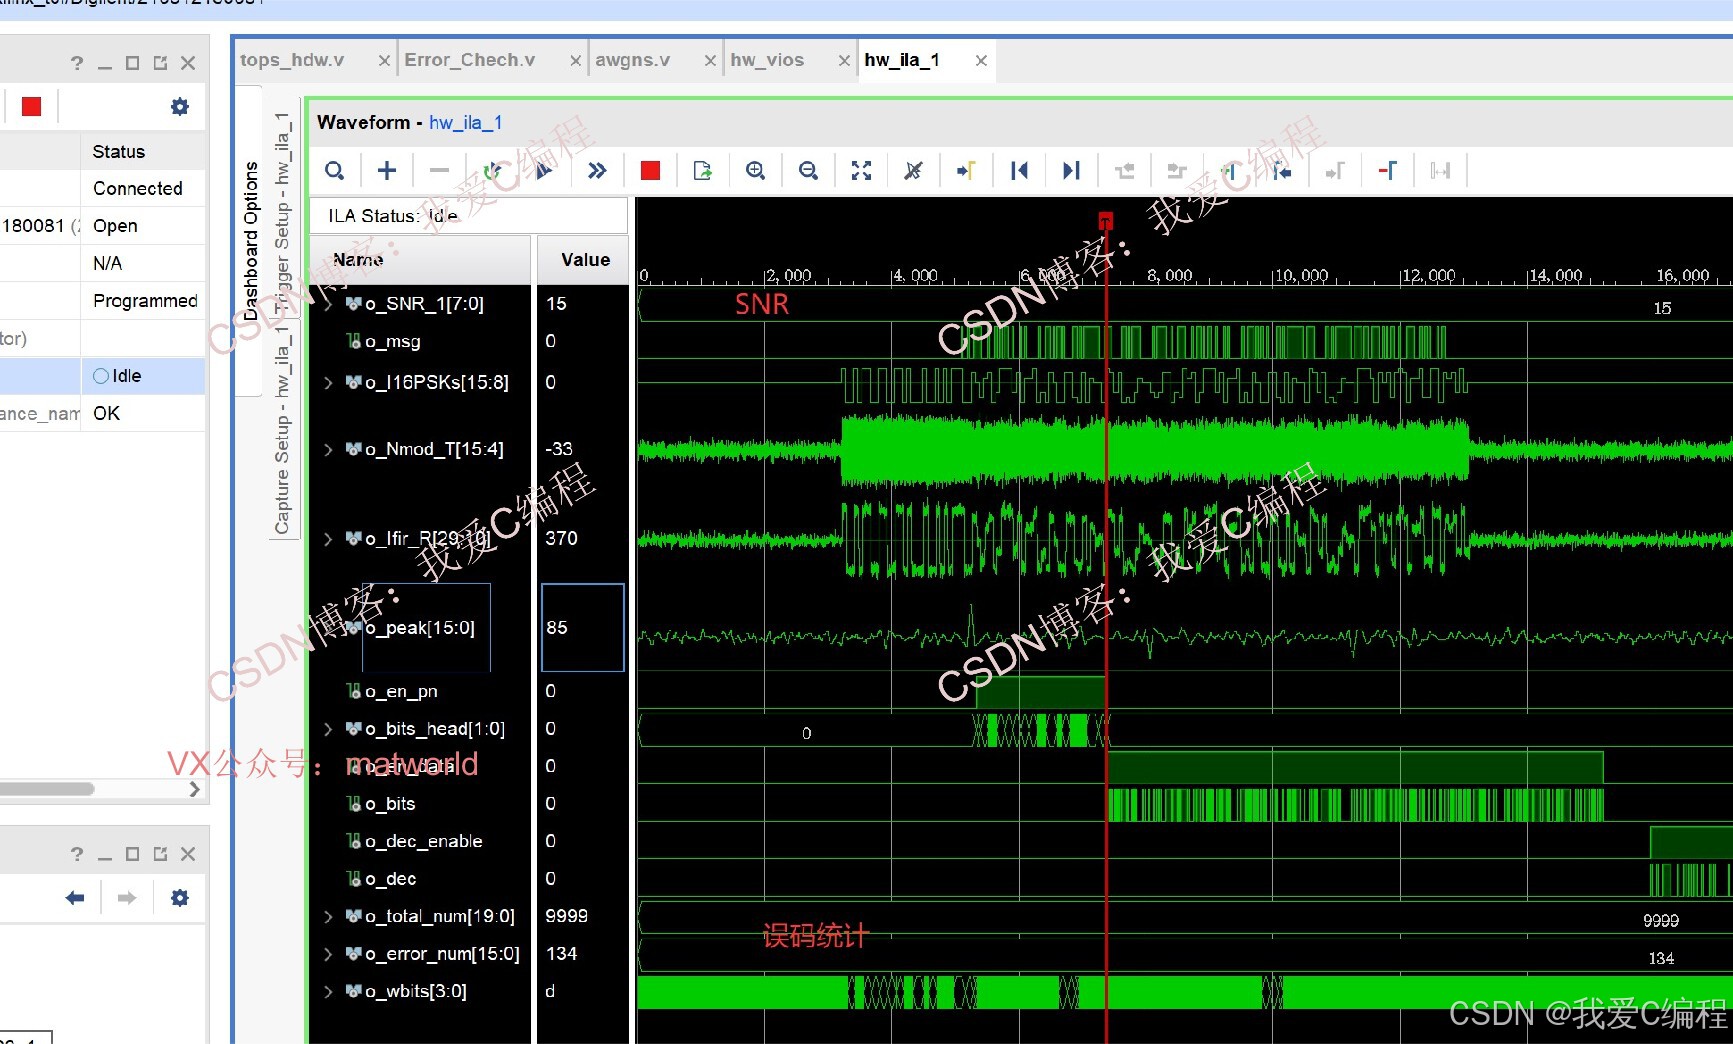1733x1044 pixels.
Task: Select the o_en_pn signal row
Action: click(x=420, y=692)
